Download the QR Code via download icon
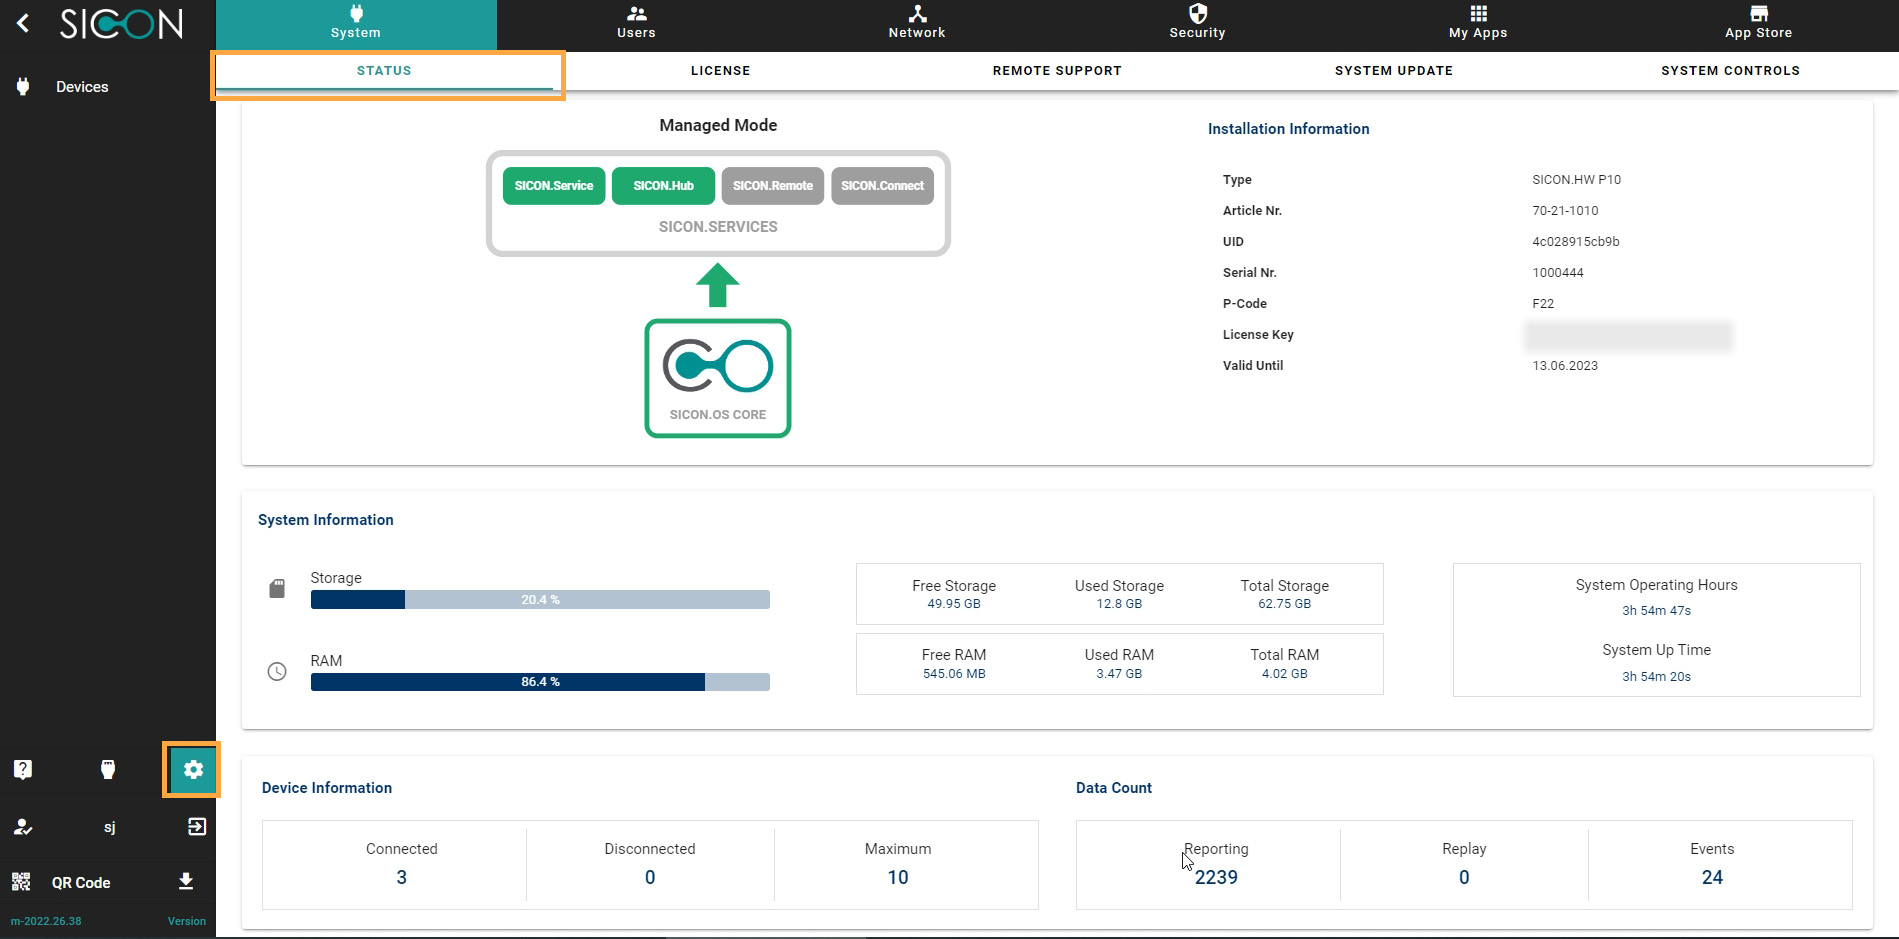Screen dimensions: 1899x939 point(186,881)
